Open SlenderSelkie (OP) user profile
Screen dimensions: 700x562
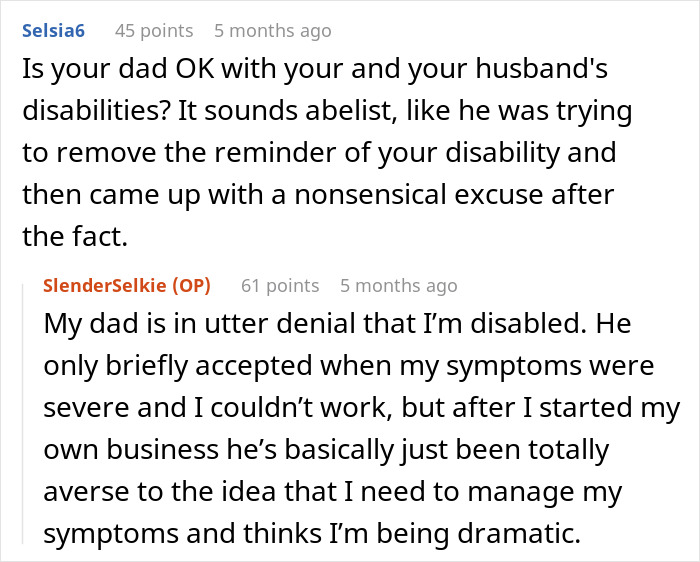127,285
